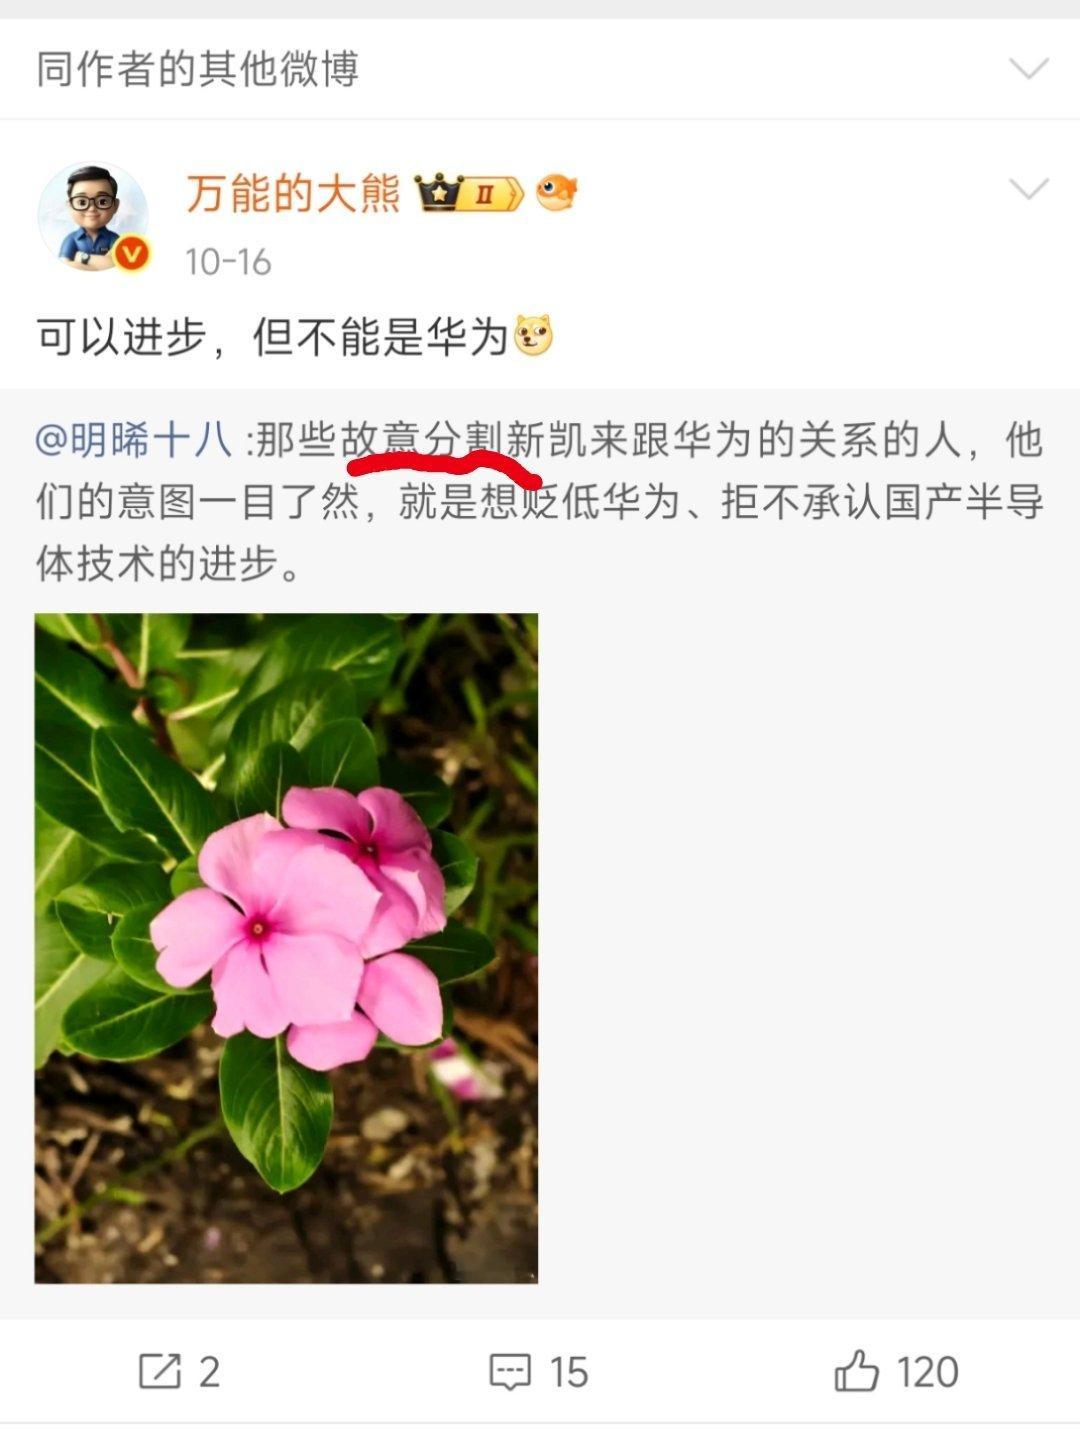Open post options chevron beside username
The height and width of the screenshot is (1439, 1080).
pos(1028,189)
